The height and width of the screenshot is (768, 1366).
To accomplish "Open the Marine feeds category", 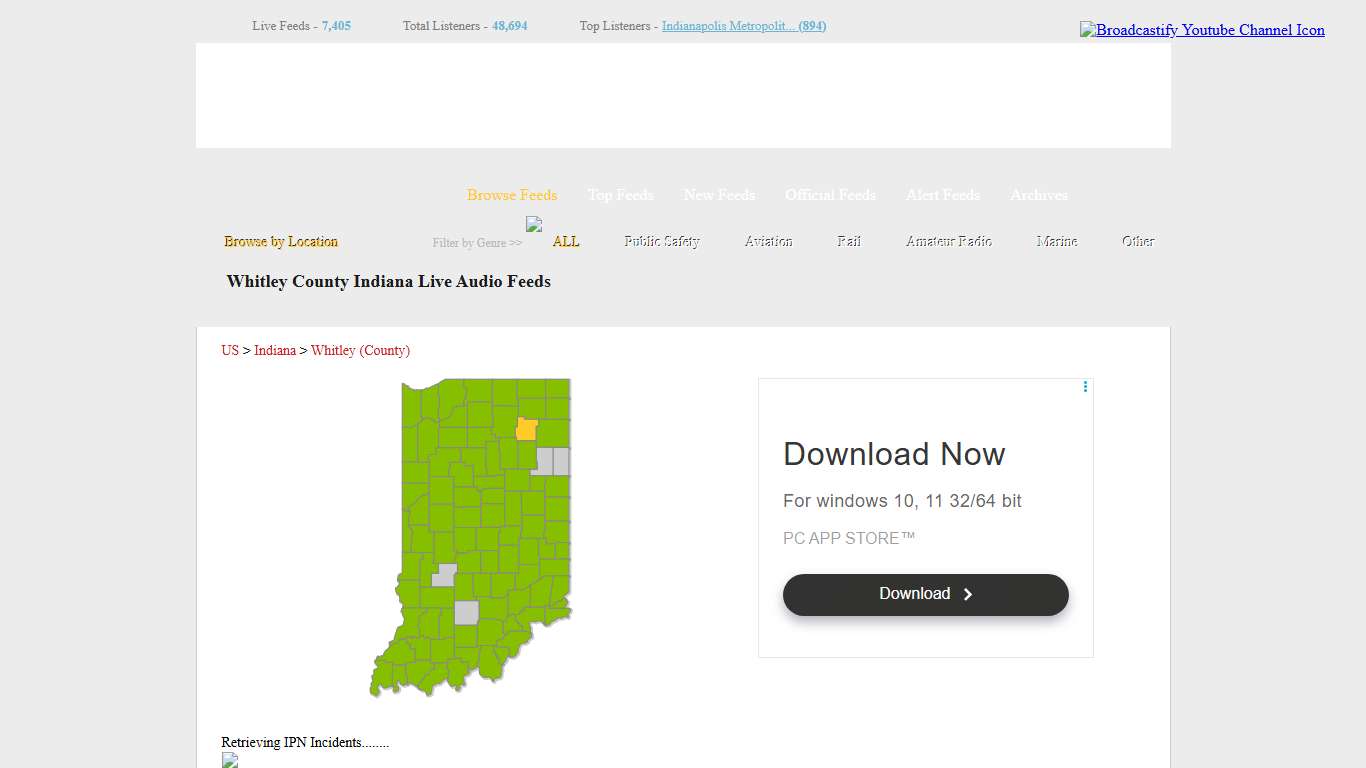I will click(1057, 240).
